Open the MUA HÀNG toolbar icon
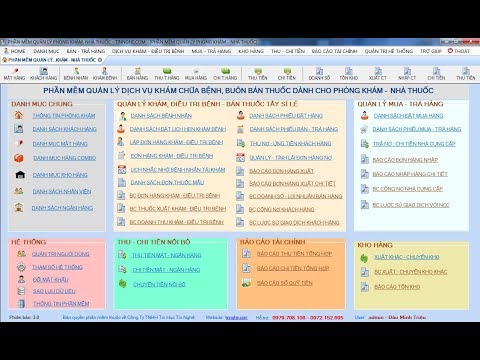This screenshot has width=480, height=360. point(196,74)
